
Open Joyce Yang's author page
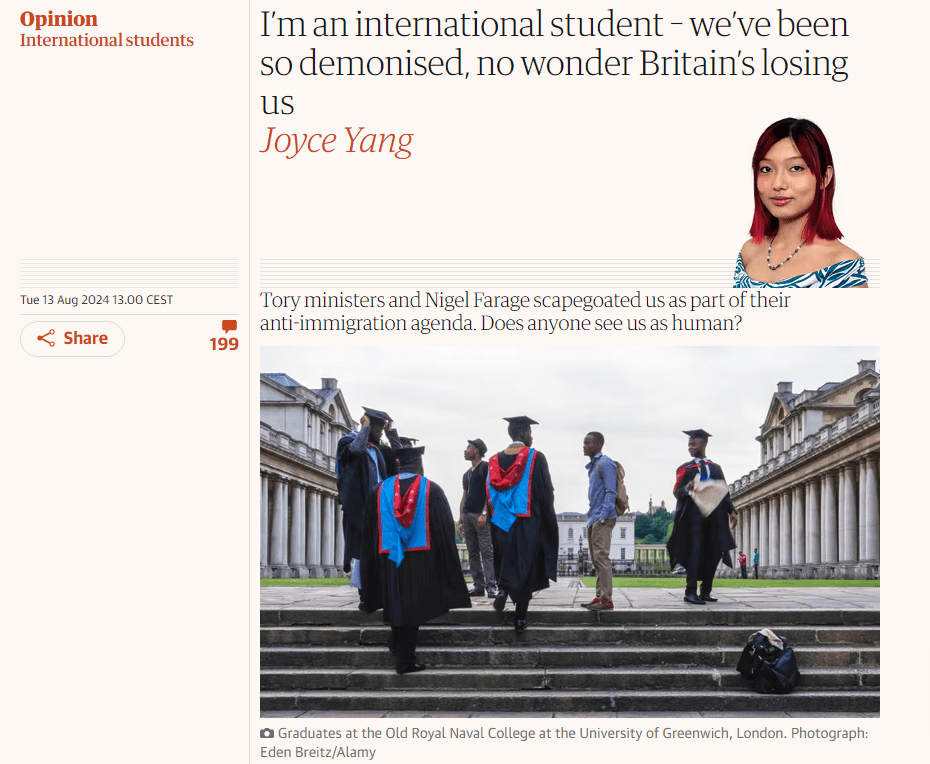336,141
